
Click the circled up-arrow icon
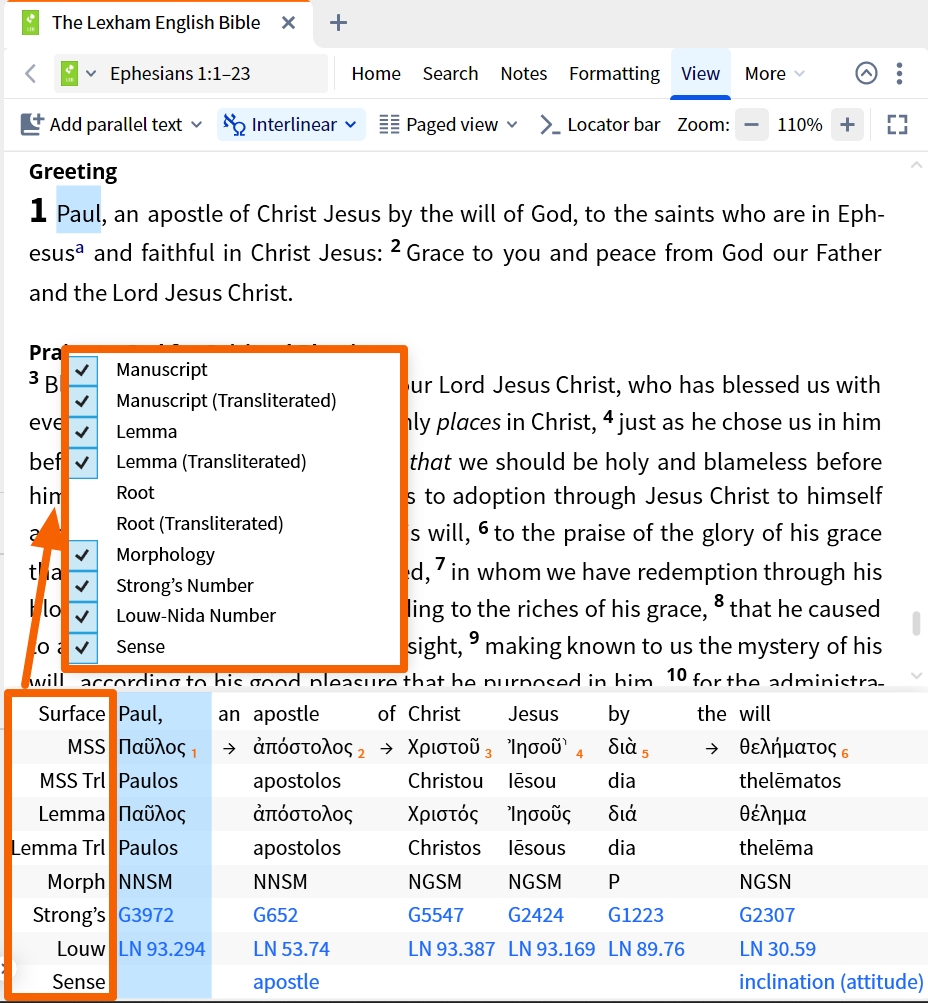click(x=866, y=73)
